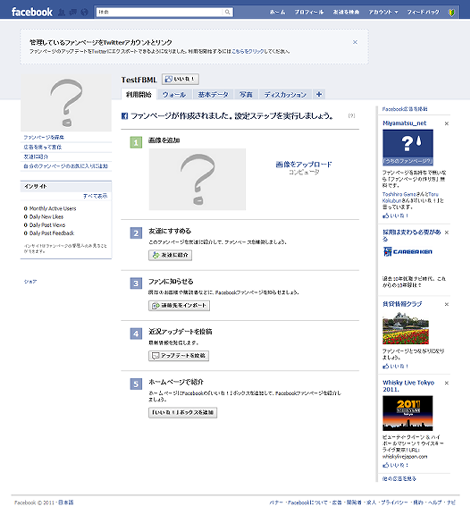Add page to favorites sidebar link
Image resolution: width=470 pixels, height=523 pixels.
click(65, 166)
